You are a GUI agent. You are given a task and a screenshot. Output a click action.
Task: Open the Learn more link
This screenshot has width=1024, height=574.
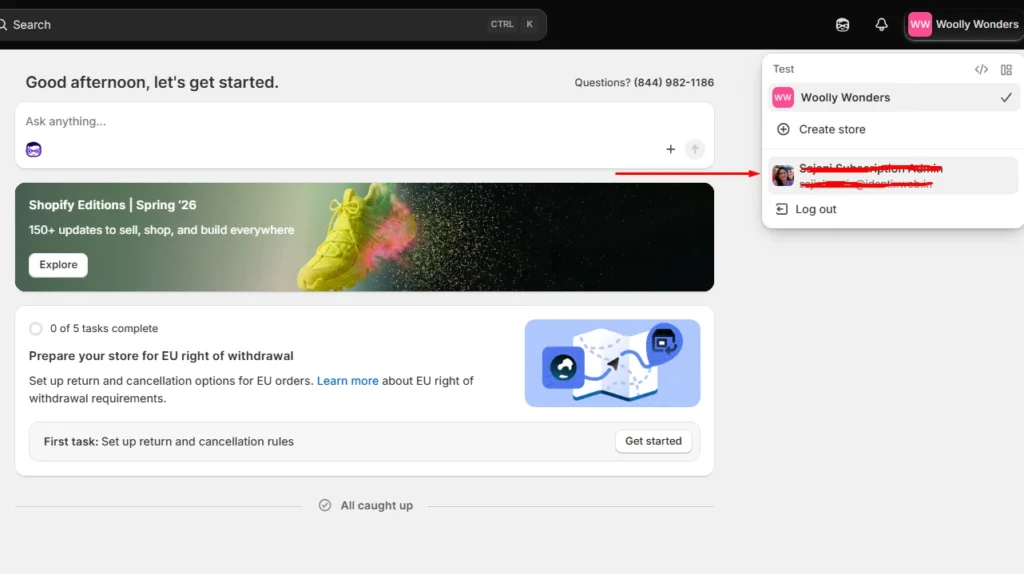point(347,381)
